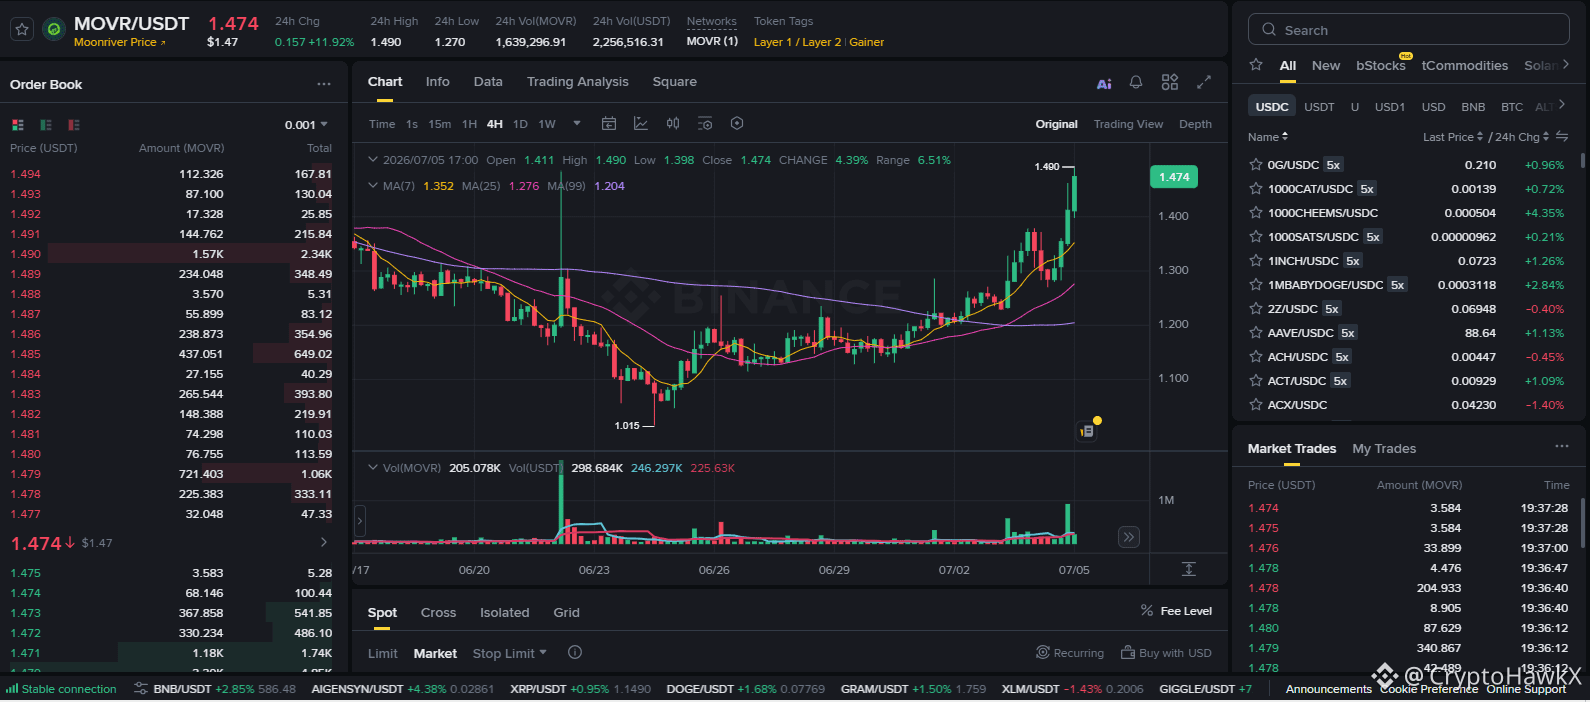
Task: Open the AI analysis icon above chart
Action: [1104, 84]
